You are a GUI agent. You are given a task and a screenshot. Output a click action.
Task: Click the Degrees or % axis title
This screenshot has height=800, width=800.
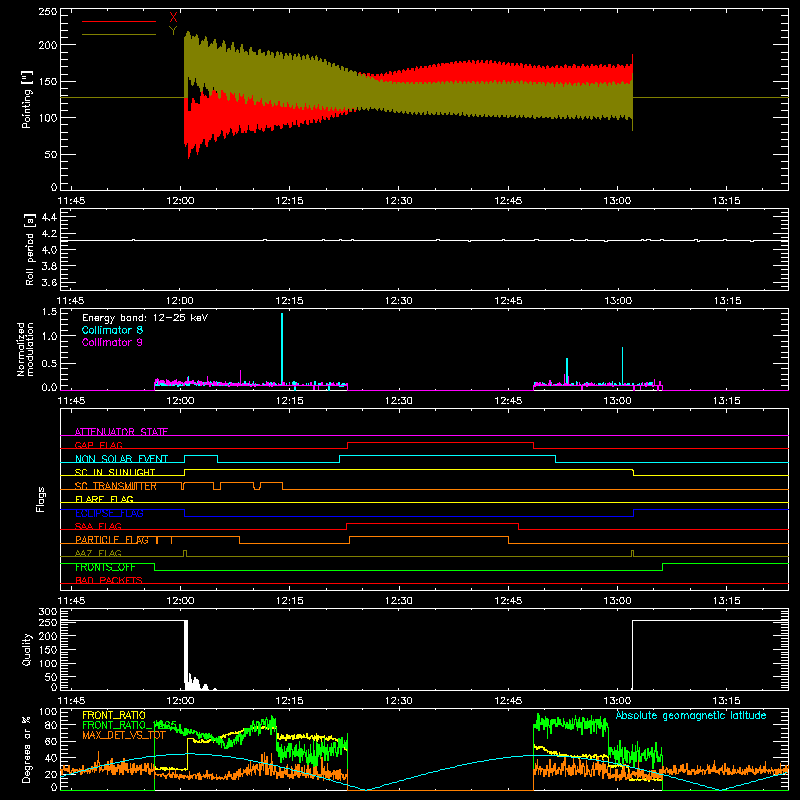pyautogui.click(x=27, y=749)
